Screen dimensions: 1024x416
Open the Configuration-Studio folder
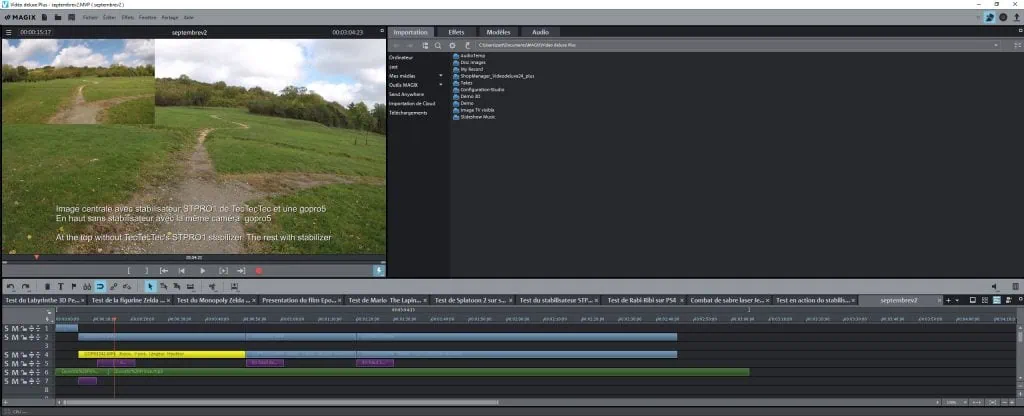point(478,89)
